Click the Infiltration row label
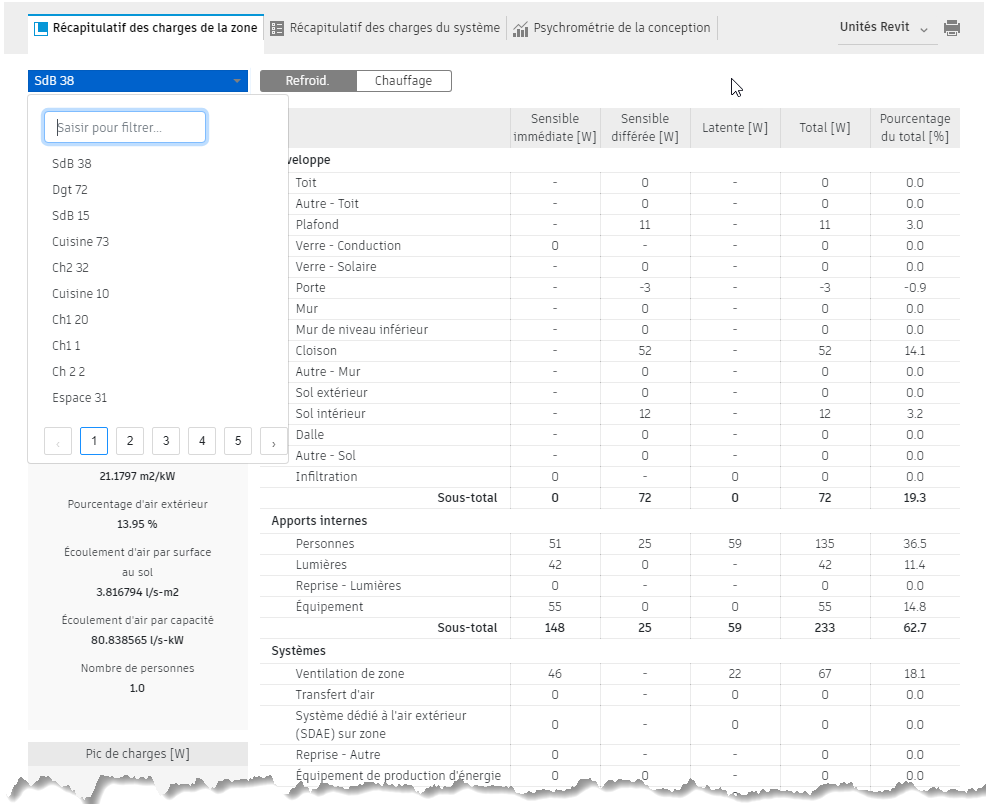This screenshot has height=804, width=986. point(326,476)
